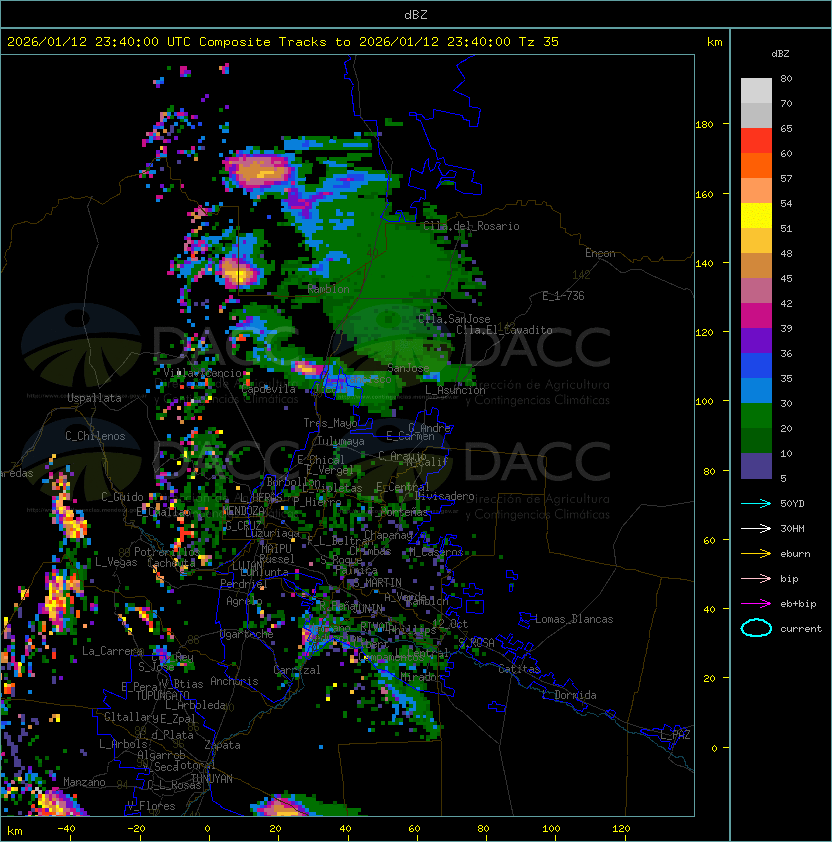Viewport: 832px width, 842px height.
Task: Click the pink bip arrow in legend
Action: [756, 579]
